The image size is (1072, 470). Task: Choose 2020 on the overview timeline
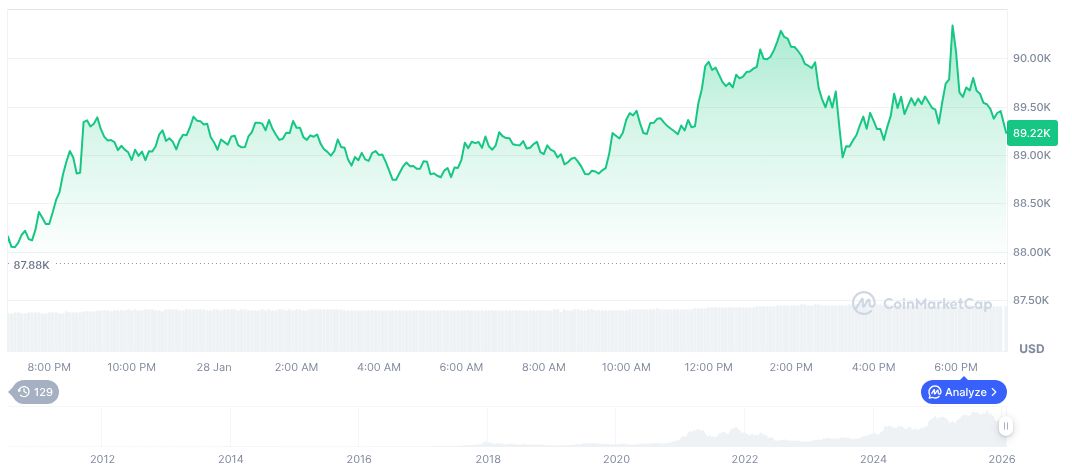(617, 459)
